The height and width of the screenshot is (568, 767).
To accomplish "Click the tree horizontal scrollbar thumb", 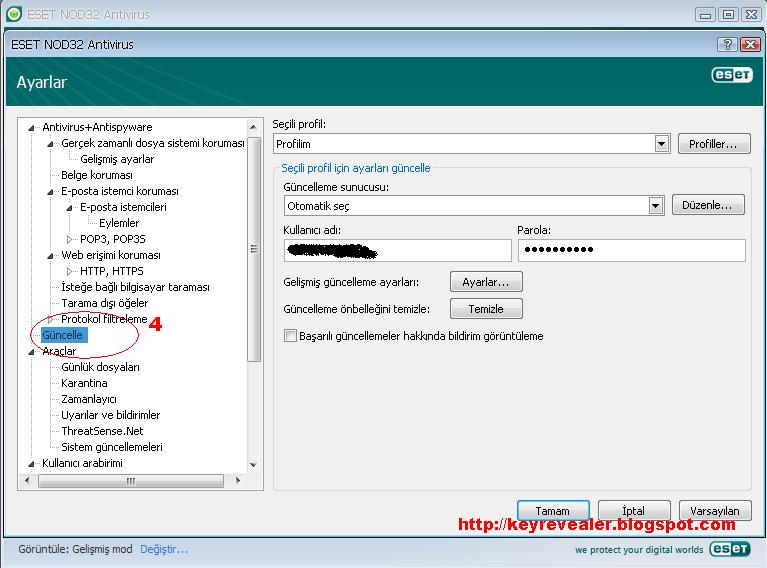I will (131, 481).
